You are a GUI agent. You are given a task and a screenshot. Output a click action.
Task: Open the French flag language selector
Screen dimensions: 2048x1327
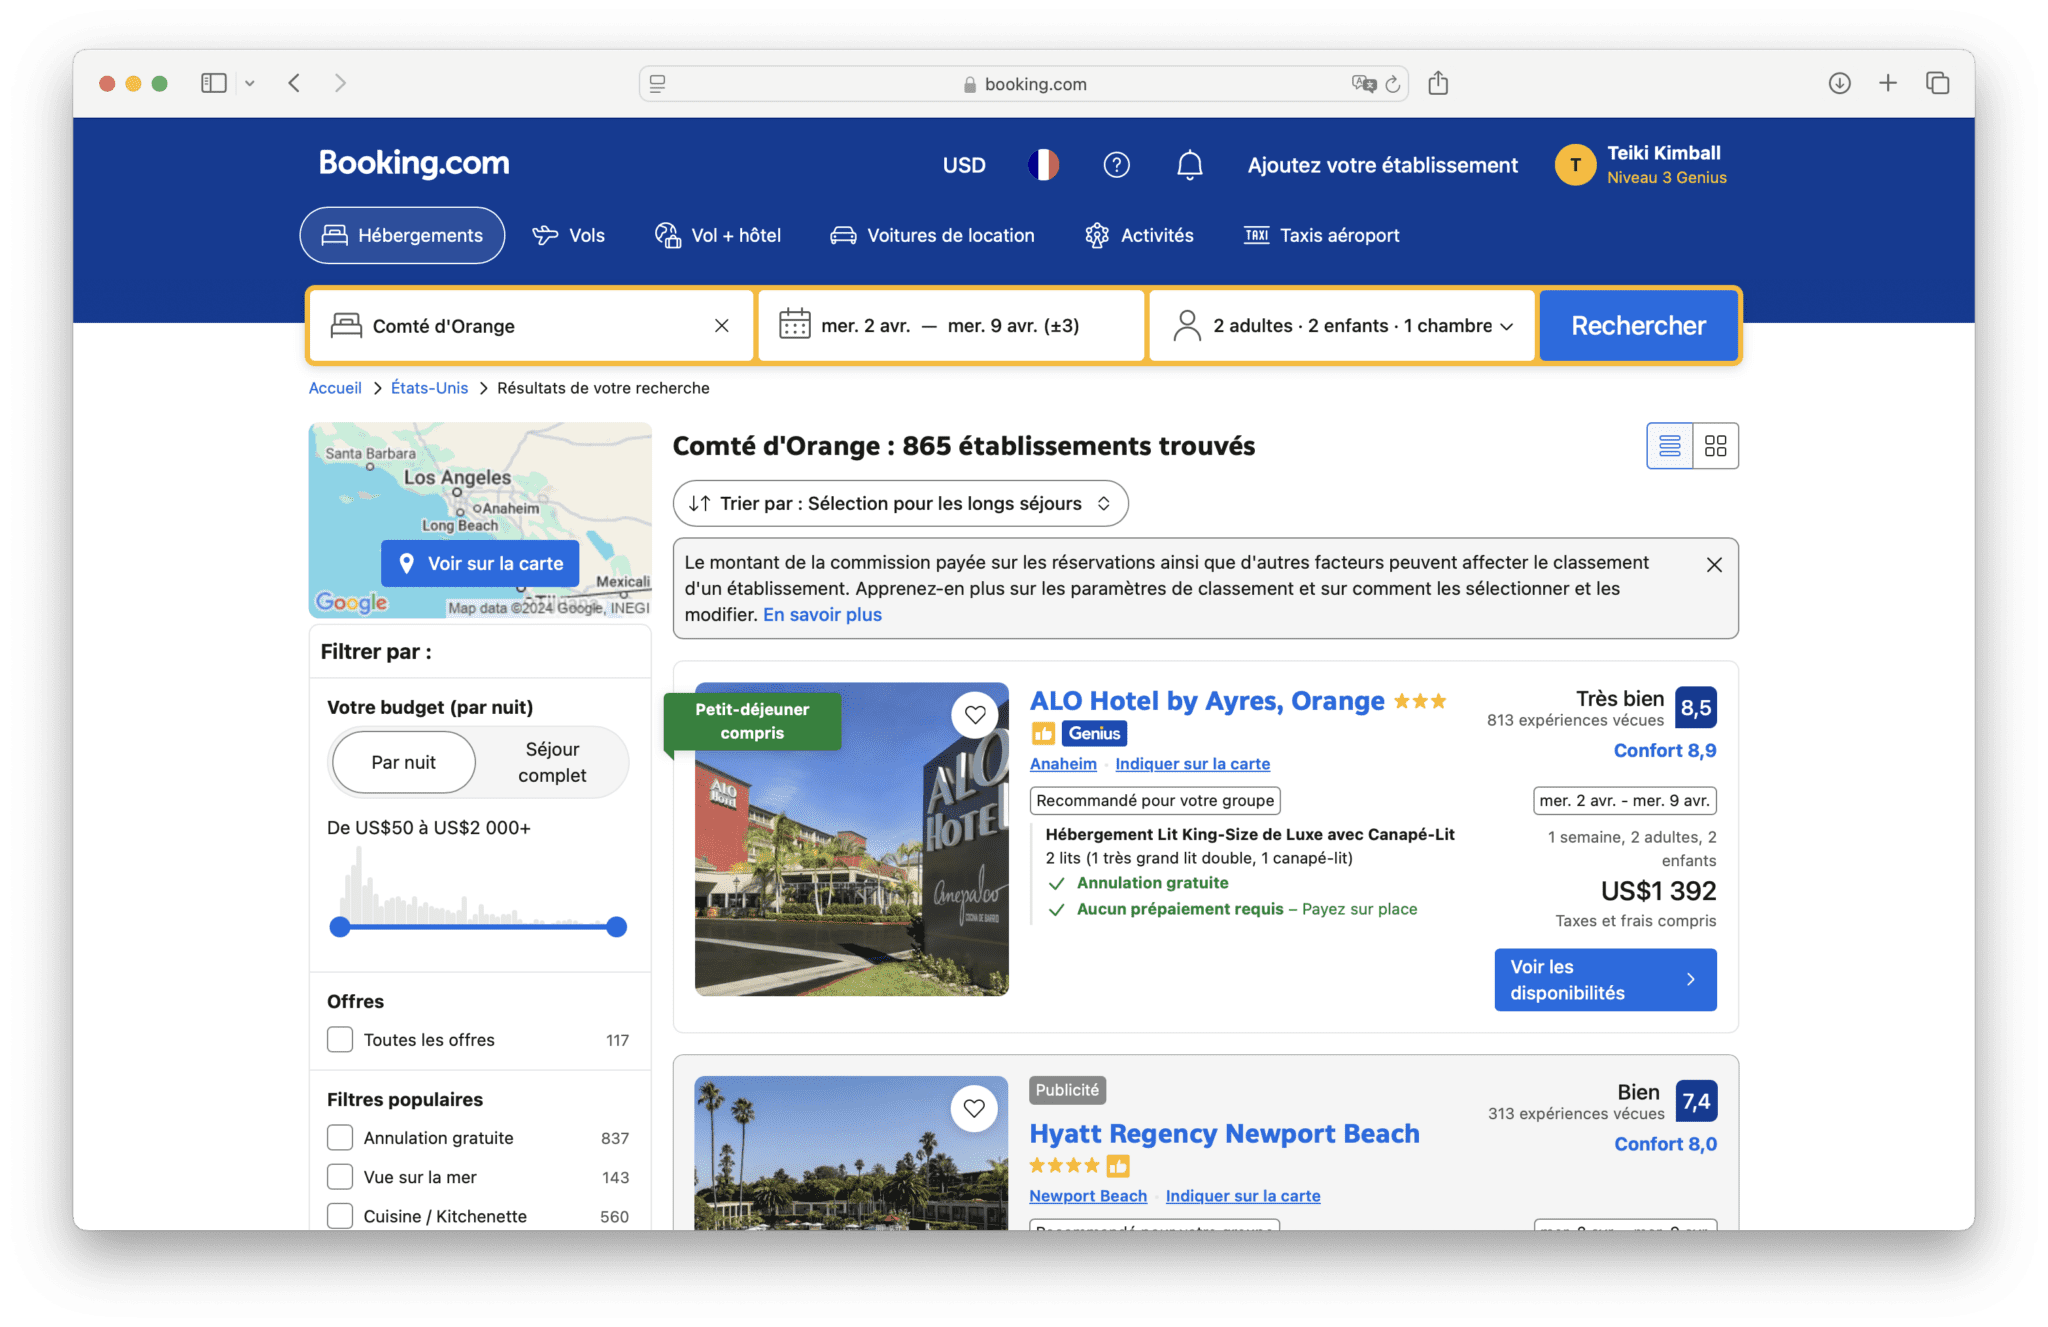tap(1043, 165)
